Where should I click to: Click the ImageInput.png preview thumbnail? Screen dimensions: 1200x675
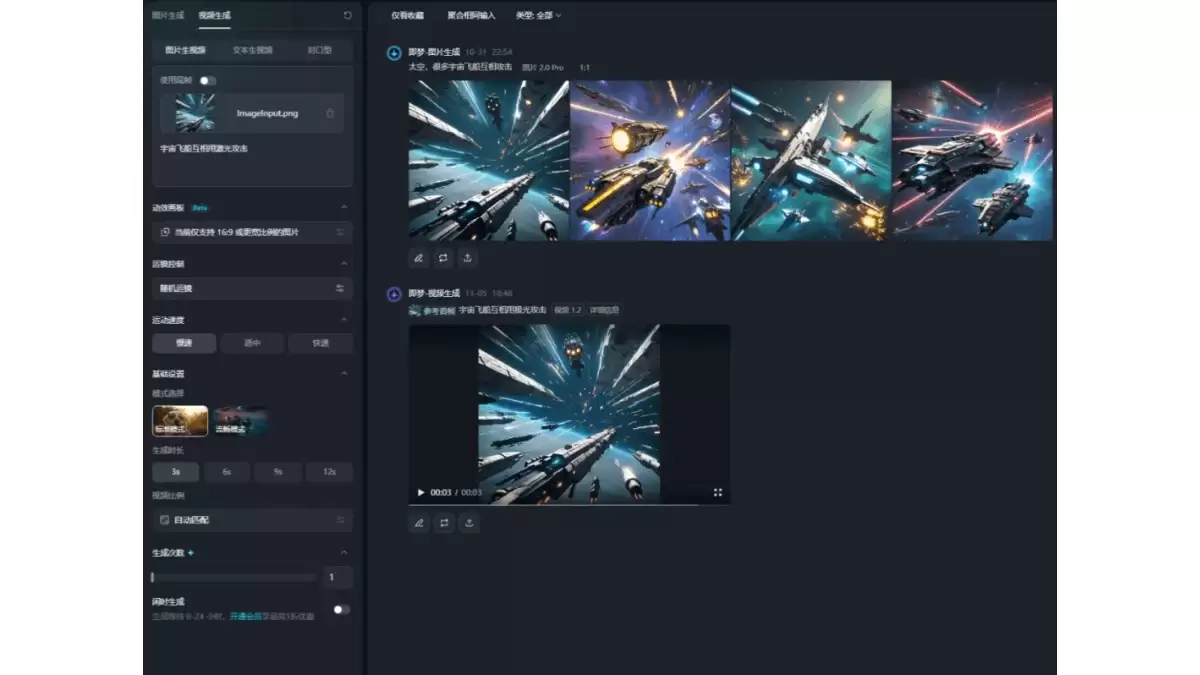pyautogui.click(x=195, y=113)
